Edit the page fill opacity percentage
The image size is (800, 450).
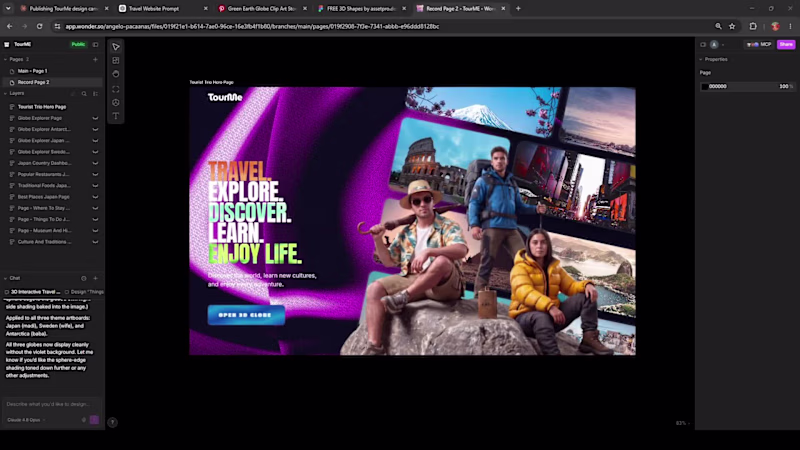(x=785, y=87)
